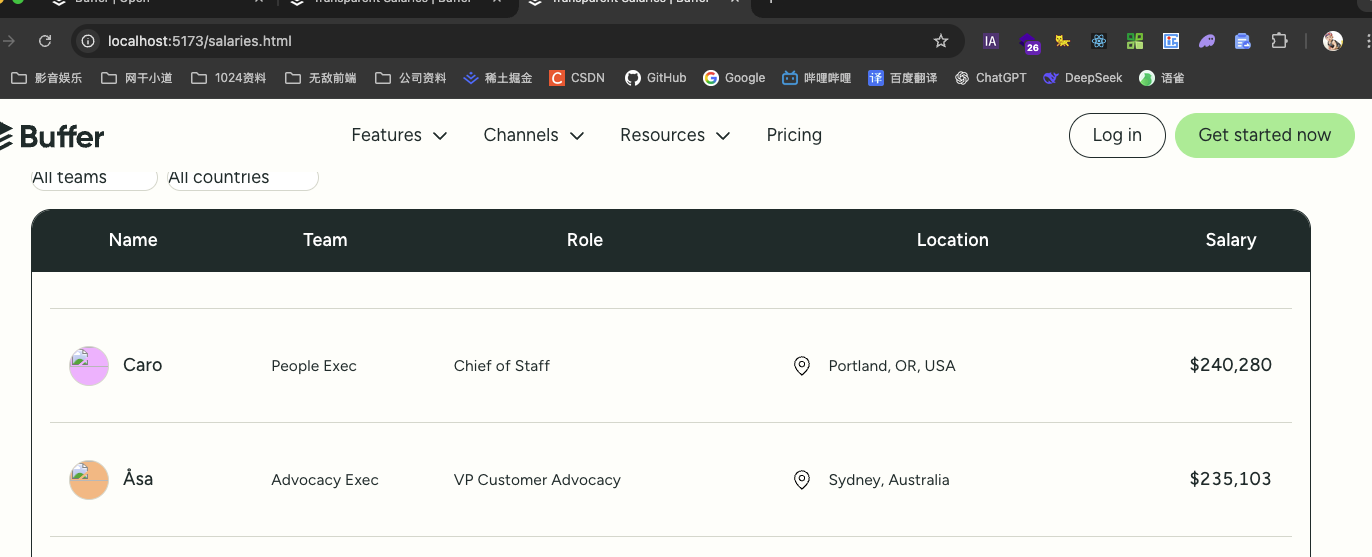The height and width of the screenshot is (557, 1372).
Task: Open the IA browser extension
Action: click(991, 41)
